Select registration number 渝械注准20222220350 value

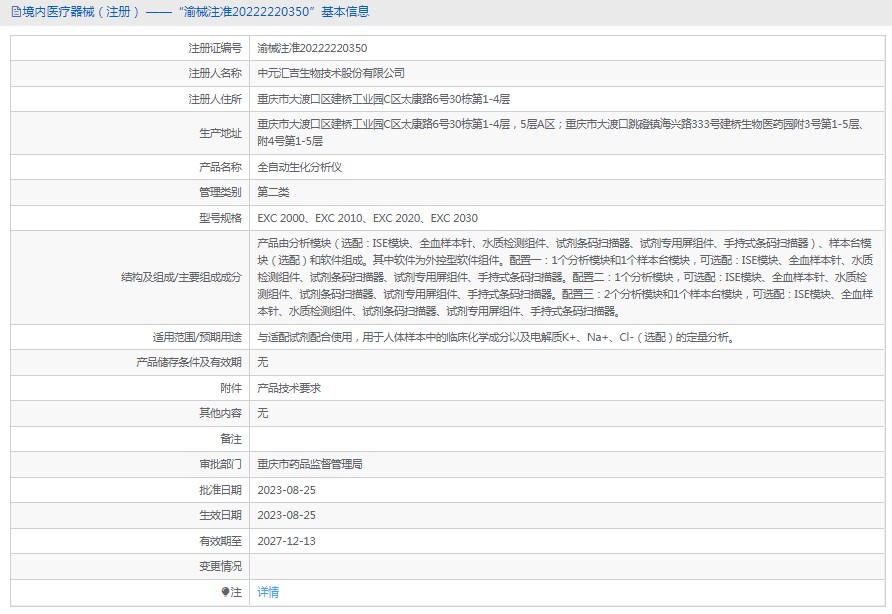[x=312, y=48]
